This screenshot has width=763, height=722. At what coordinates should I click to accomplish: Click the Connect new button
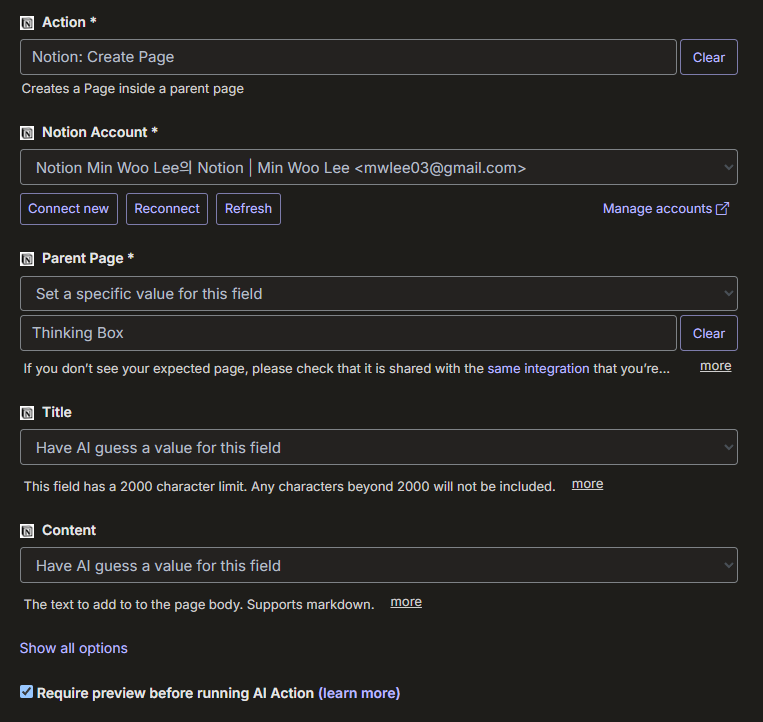pos(69,209)
